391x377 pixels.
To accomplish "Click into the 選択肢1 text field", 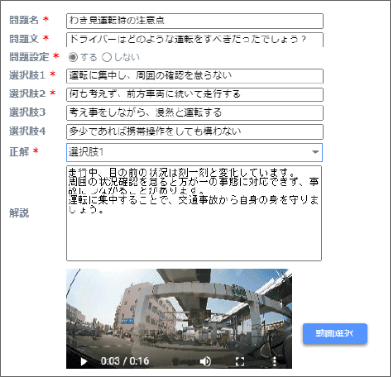I will pyautogui.click(x=195, y=76).
